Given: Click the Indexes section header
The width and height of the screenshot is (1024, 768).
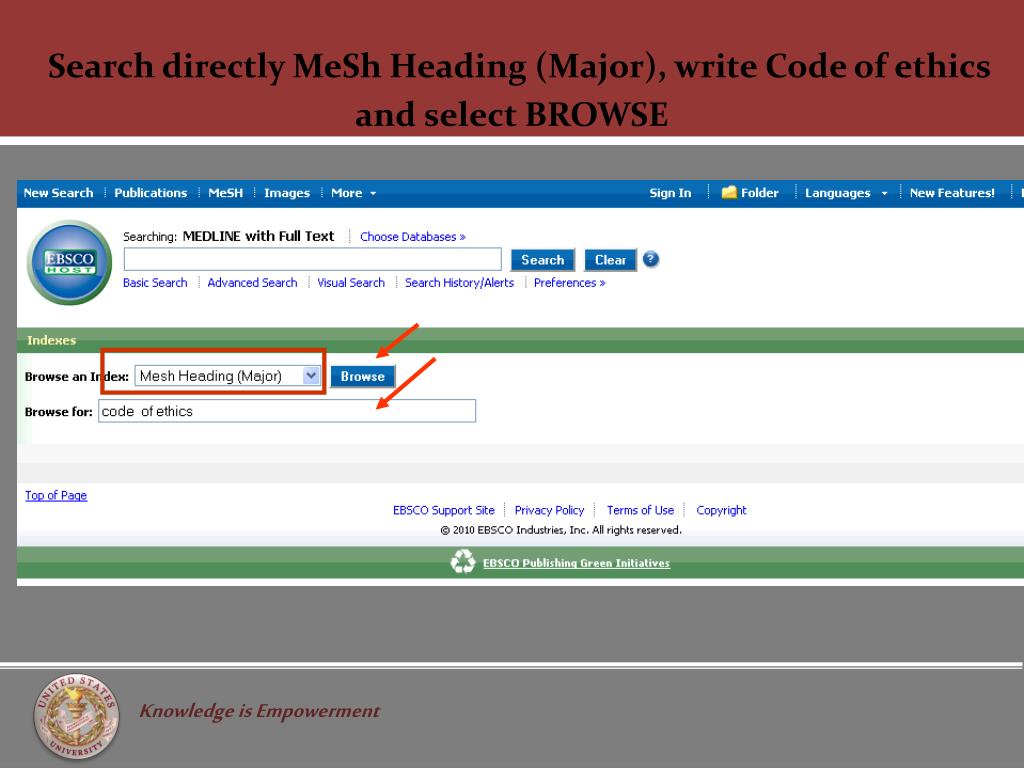Looking at the screenshot, I should pyautogui.click(x=52, y=340).
